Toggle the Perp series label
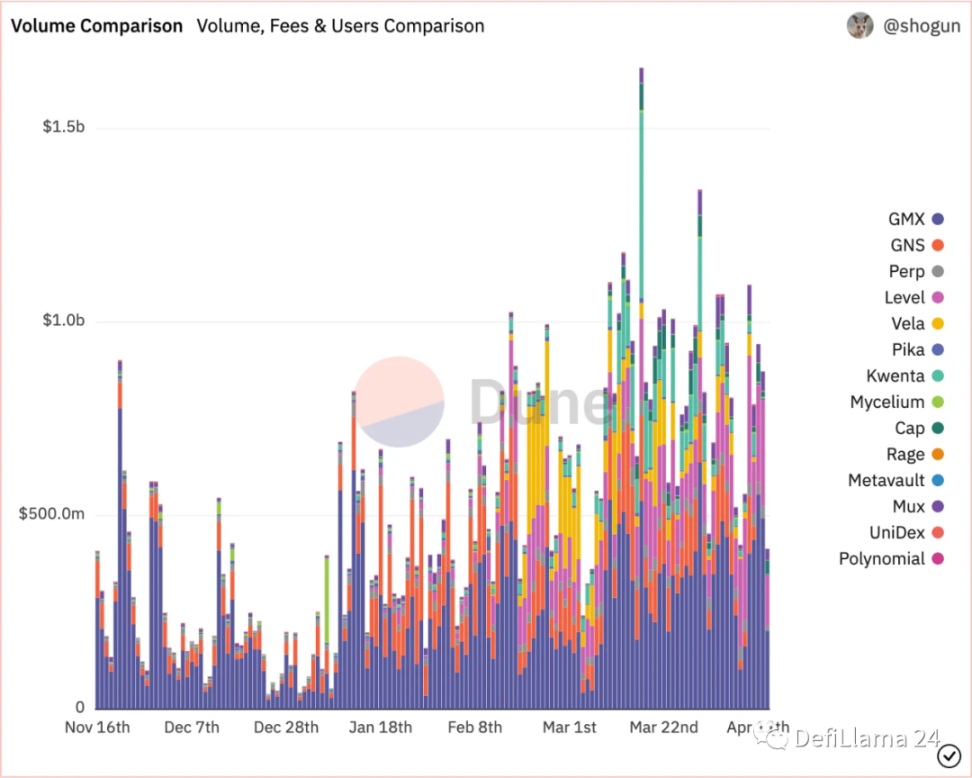The height and width of the screenshot is (778, 972). point(906,271)
